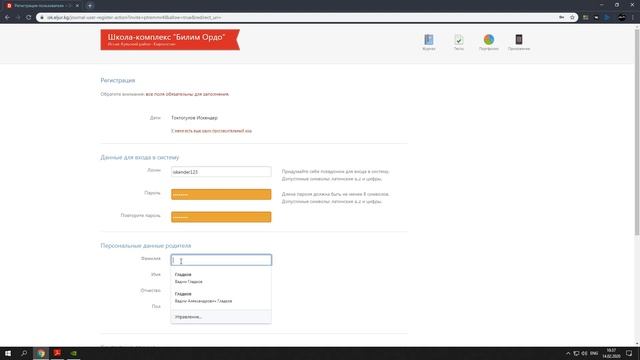Choose second Гладков autofill suggestion with patronymic

click(x=221, y=298)
